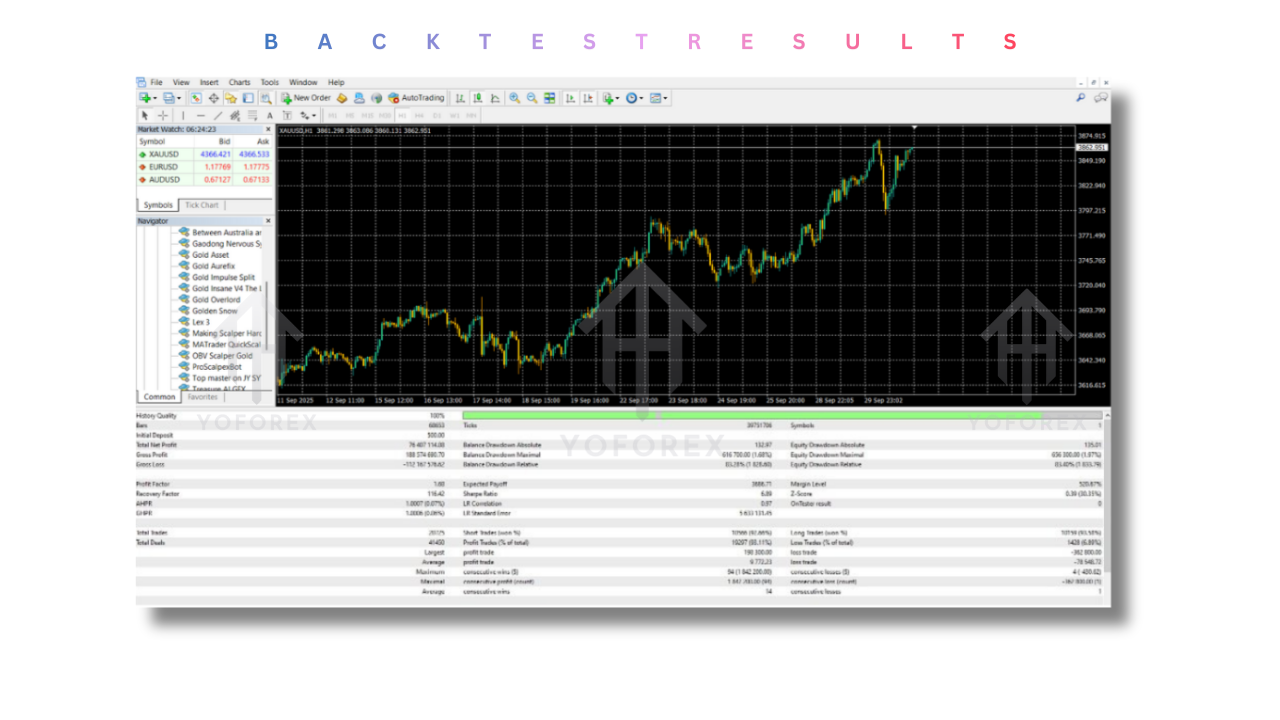Image resolution: width=1280 pixels, height=720 pixels.
Task: Select the horizontal line drawing tool
Action: click(x=200, y=115)
